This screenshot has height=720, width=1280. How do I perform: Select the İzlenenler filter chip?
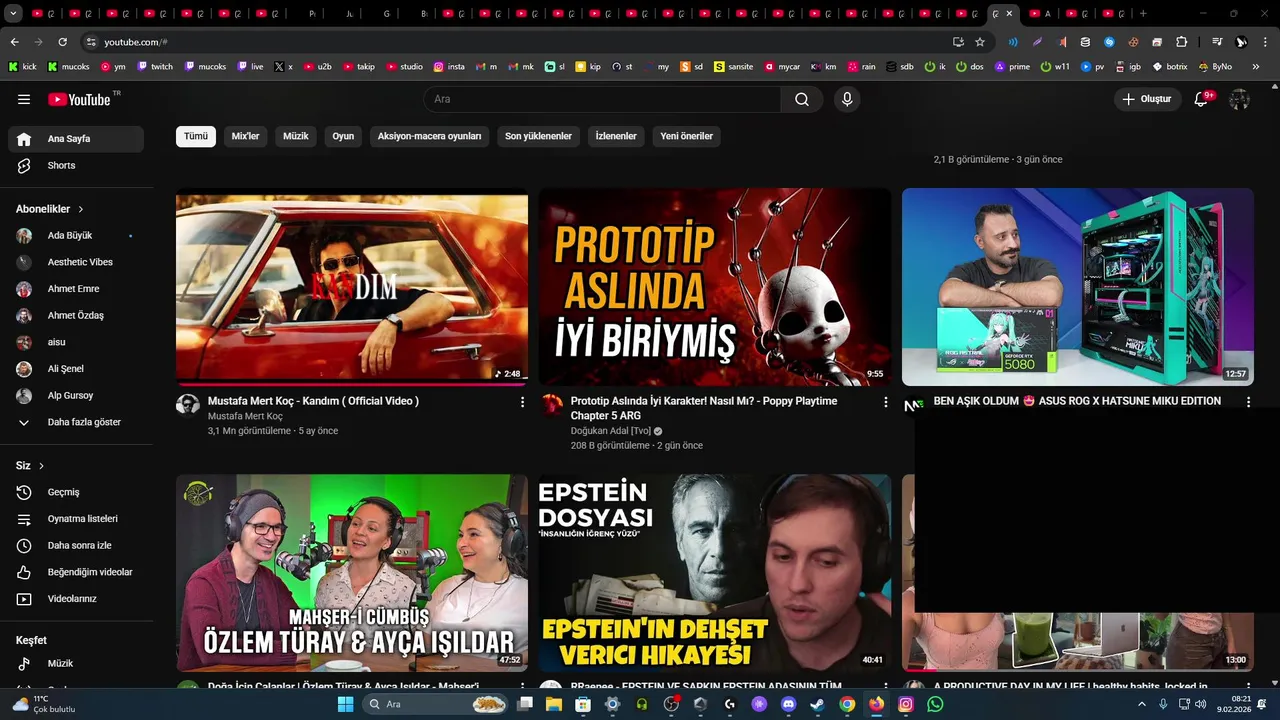616,136
